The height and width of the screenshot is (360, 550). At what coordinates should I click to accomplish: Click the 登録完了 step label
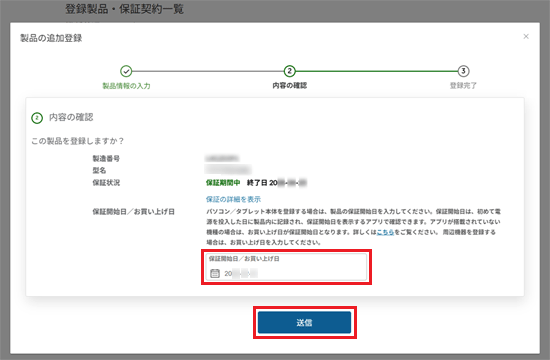coord(463,86)
